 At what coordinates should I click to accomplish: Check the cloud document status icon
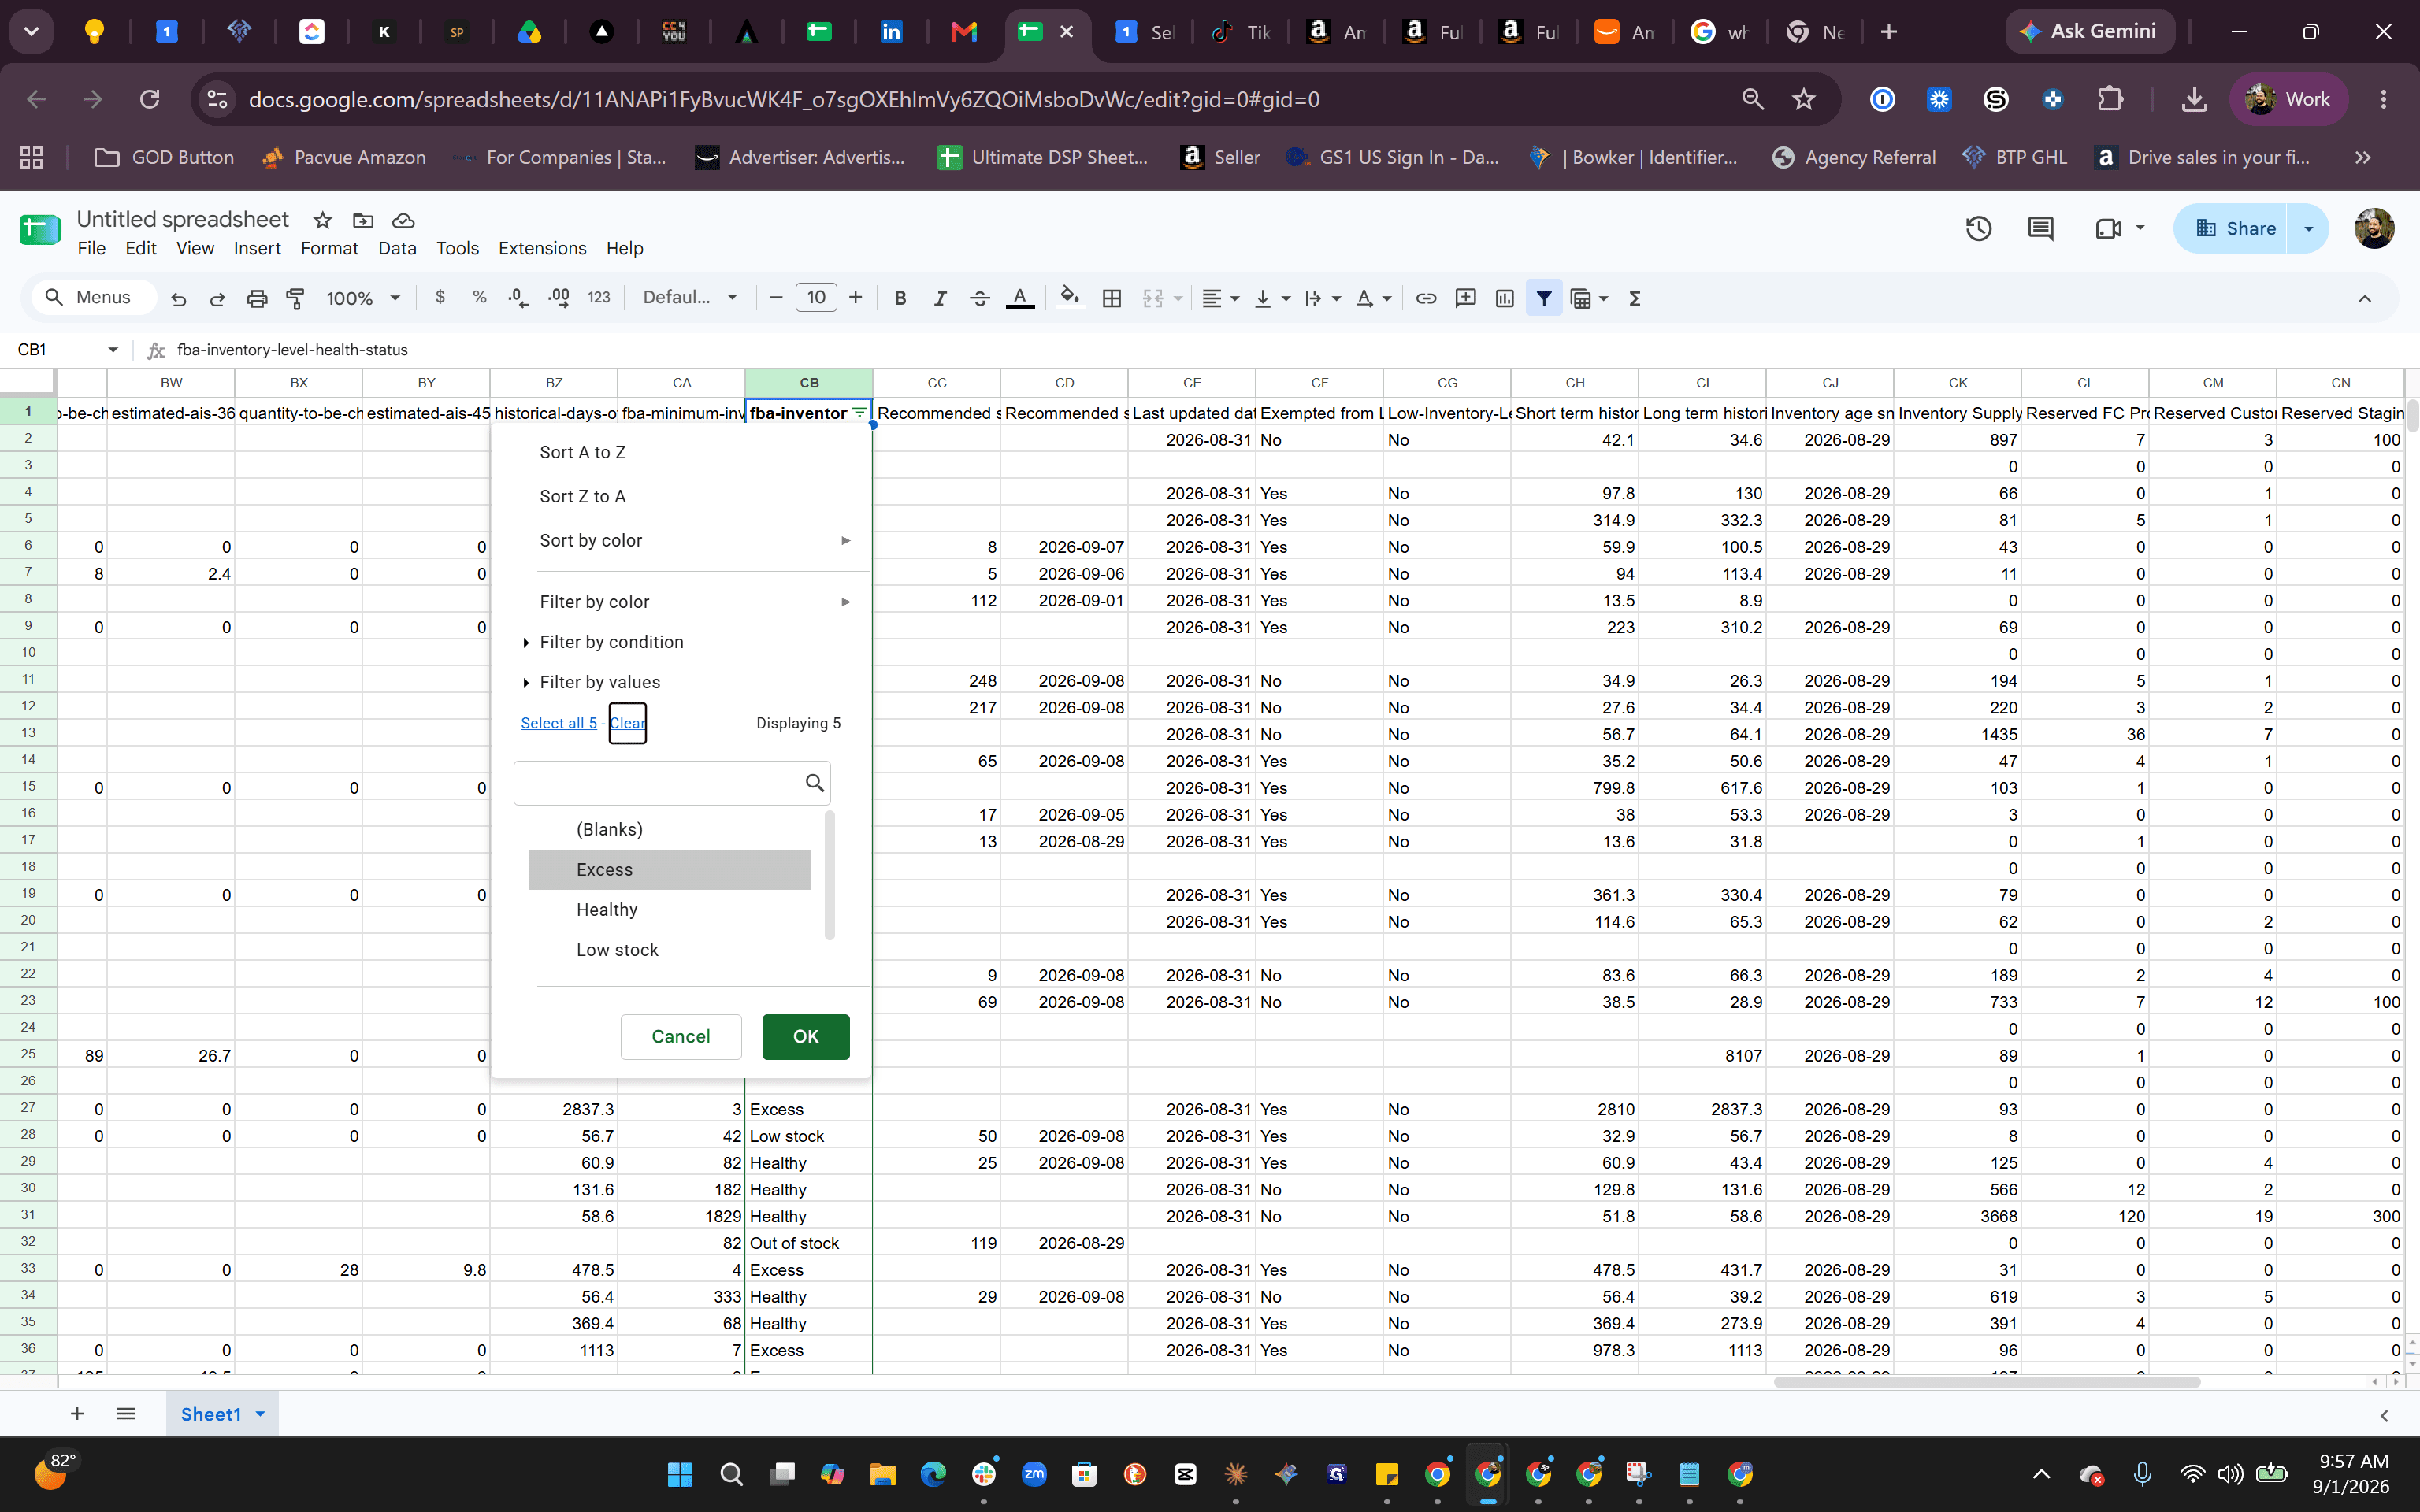click(x=403, y=220)
